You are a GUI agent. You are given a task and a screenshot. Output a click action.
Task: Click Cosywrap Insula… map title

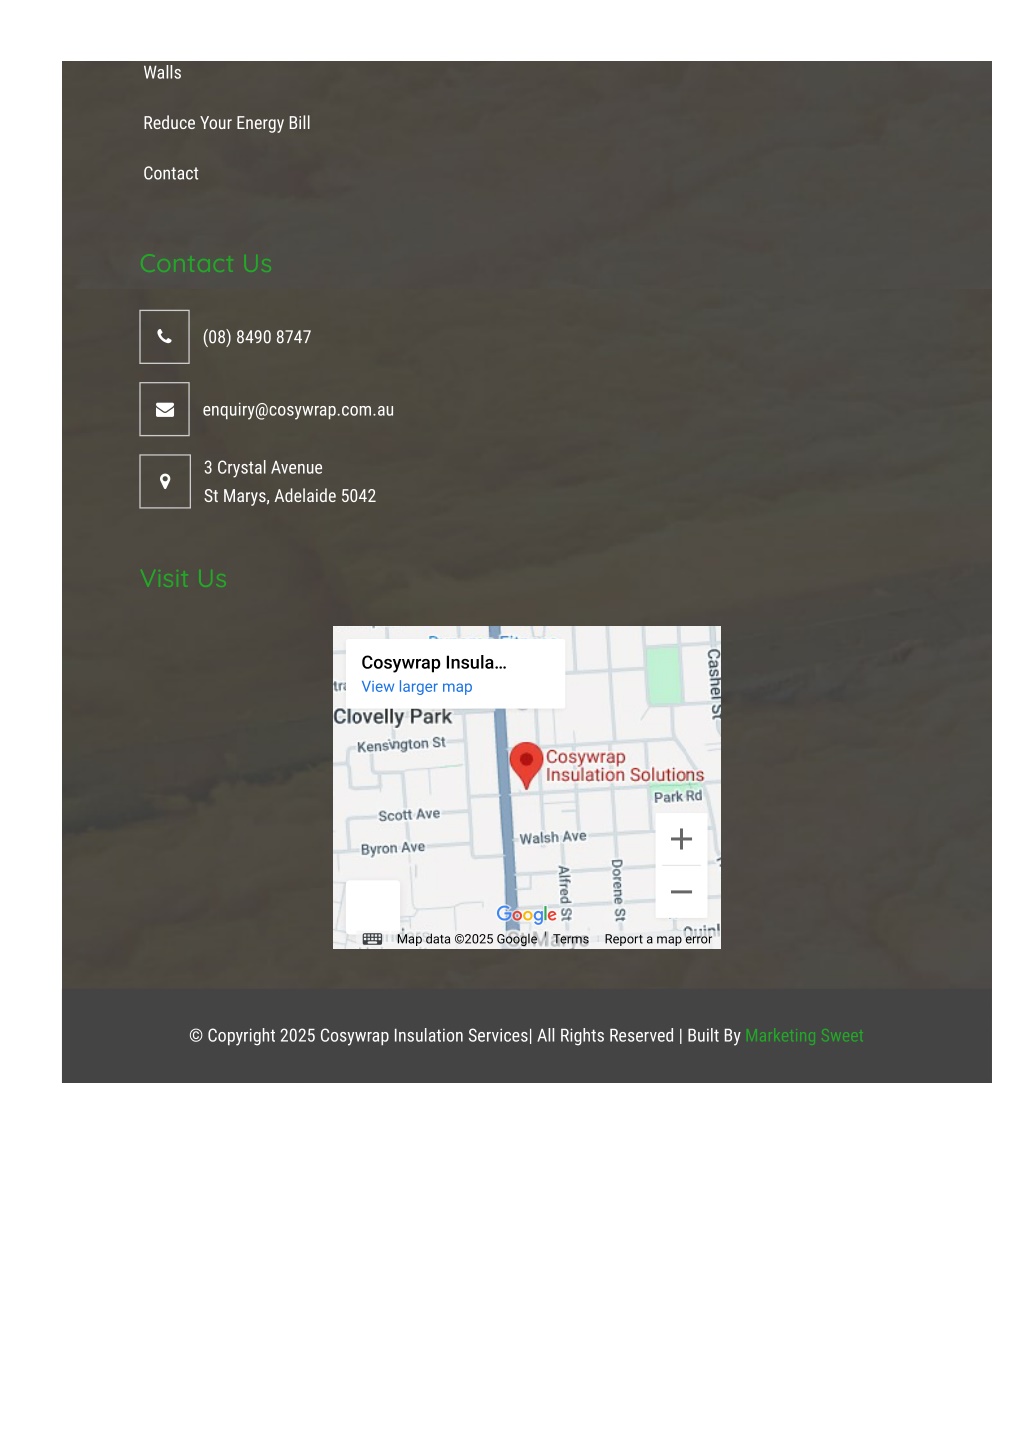[434, 663]
